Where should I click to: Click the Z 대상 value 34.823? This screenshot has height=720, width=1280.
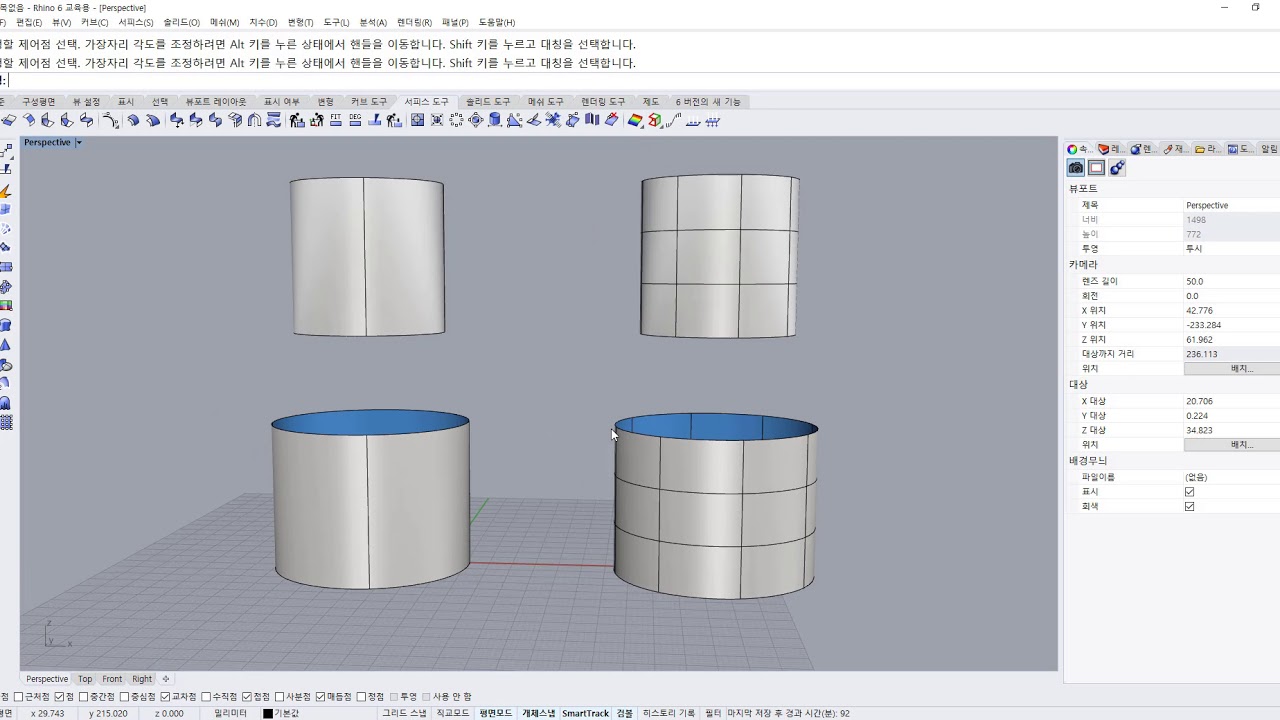point(1231,430)
